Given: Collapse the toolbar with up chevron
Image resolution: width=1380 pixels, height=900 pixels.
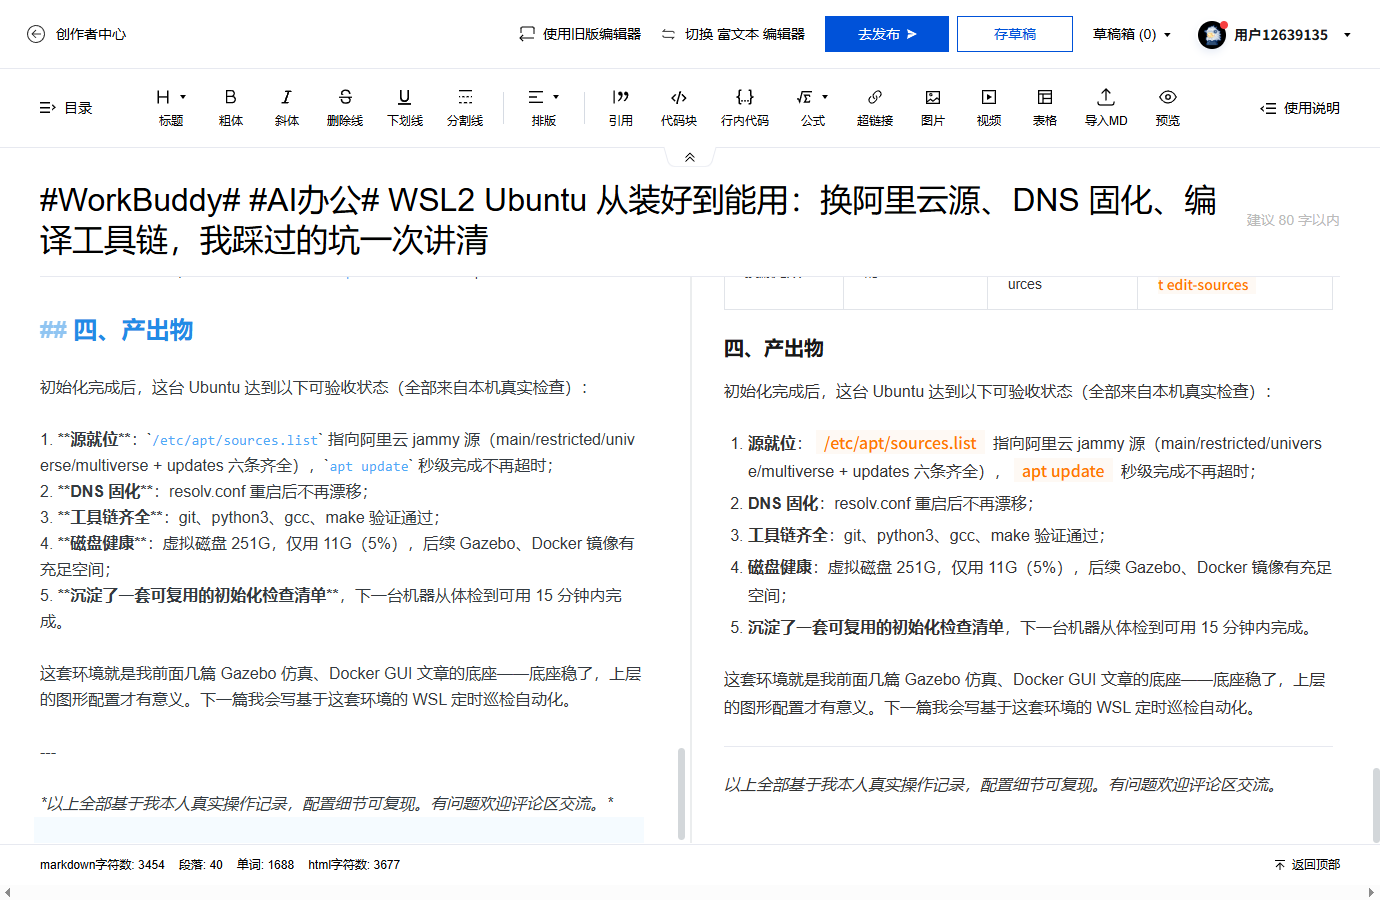Looking at the screenshot, I should pos(690,157).
